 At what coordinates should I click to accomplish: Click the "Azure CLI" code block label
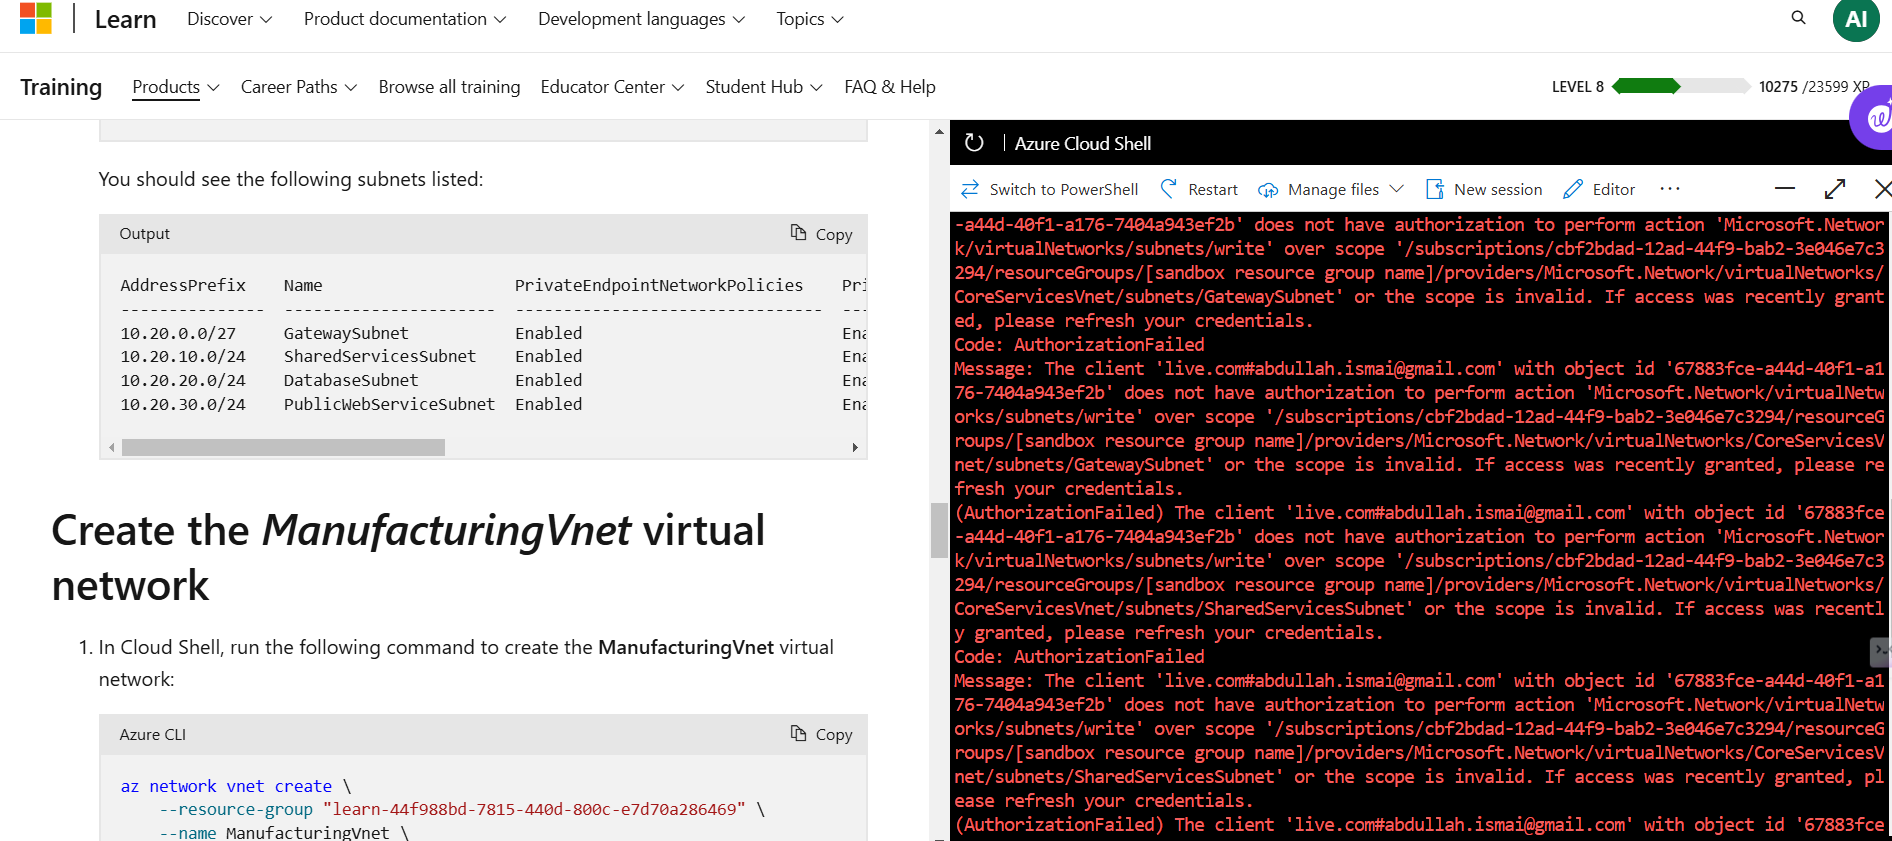coord(153,735)
